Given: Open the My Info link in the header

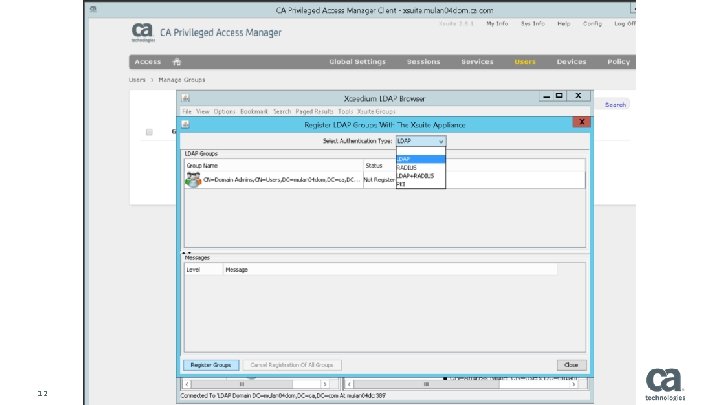Looking at the screenshot, I should [497, 23].
